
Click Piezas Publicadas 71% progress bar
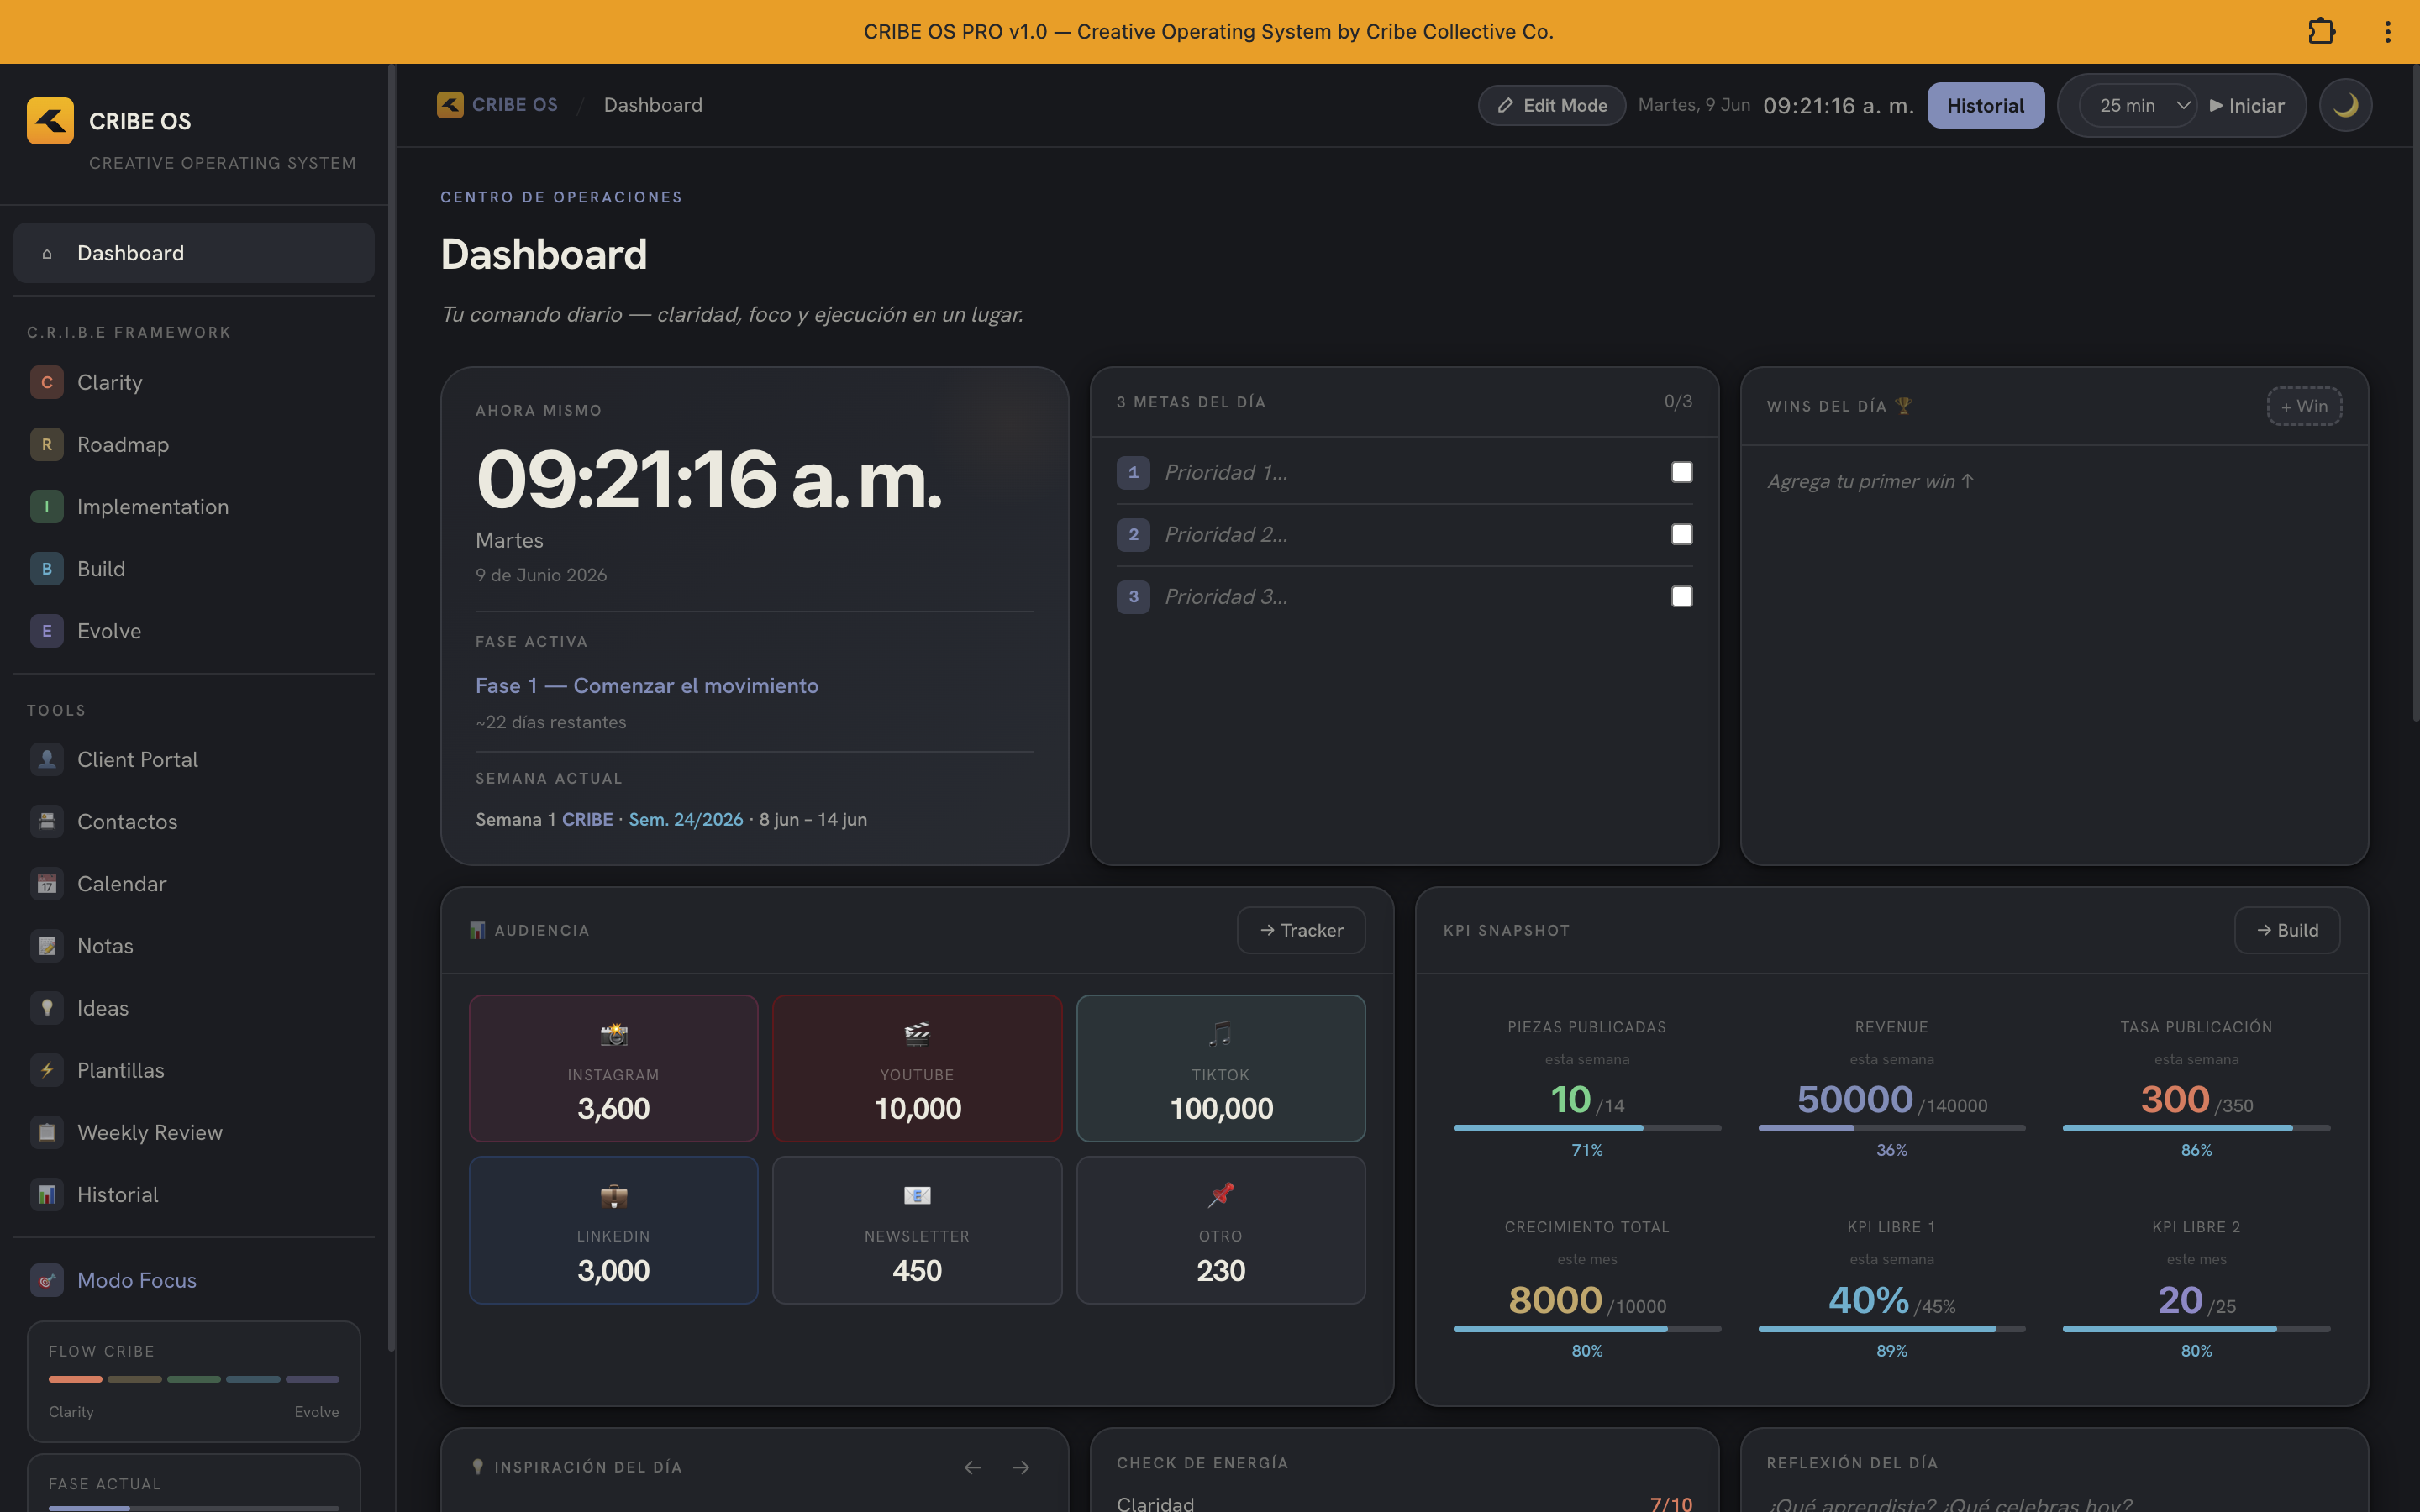tap(1587, 1128)
